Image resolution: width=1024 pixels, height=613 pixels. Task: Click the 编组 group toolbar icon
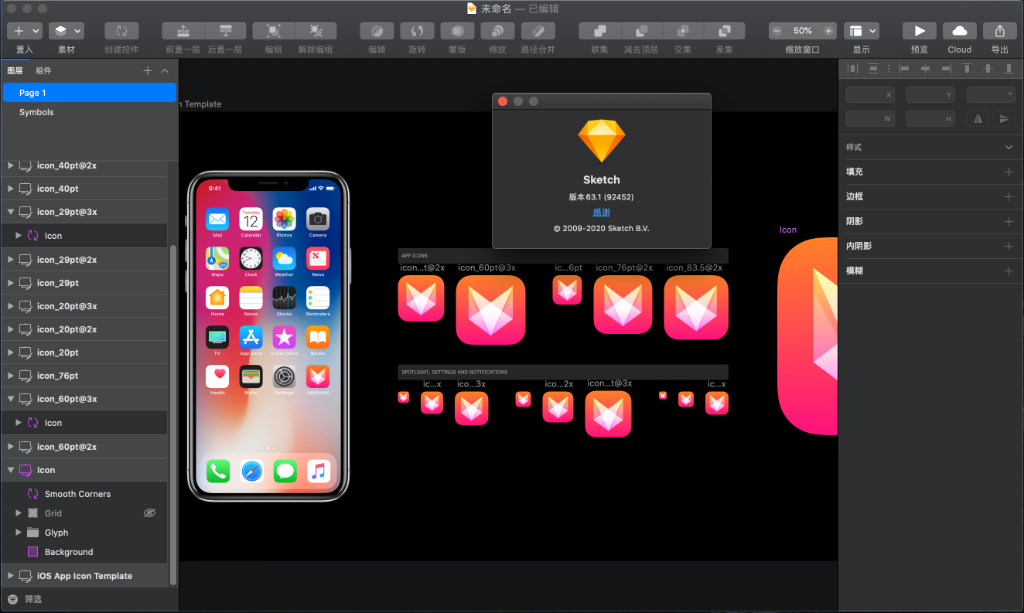[274, 31]
